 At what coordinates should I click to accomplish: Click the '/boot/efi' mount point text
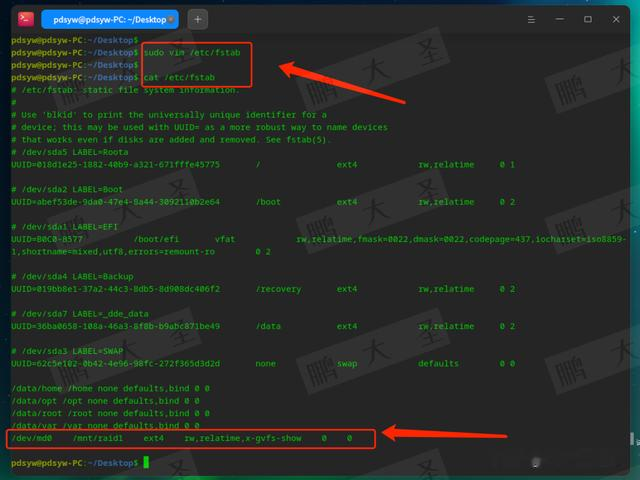tap(156, 239)
